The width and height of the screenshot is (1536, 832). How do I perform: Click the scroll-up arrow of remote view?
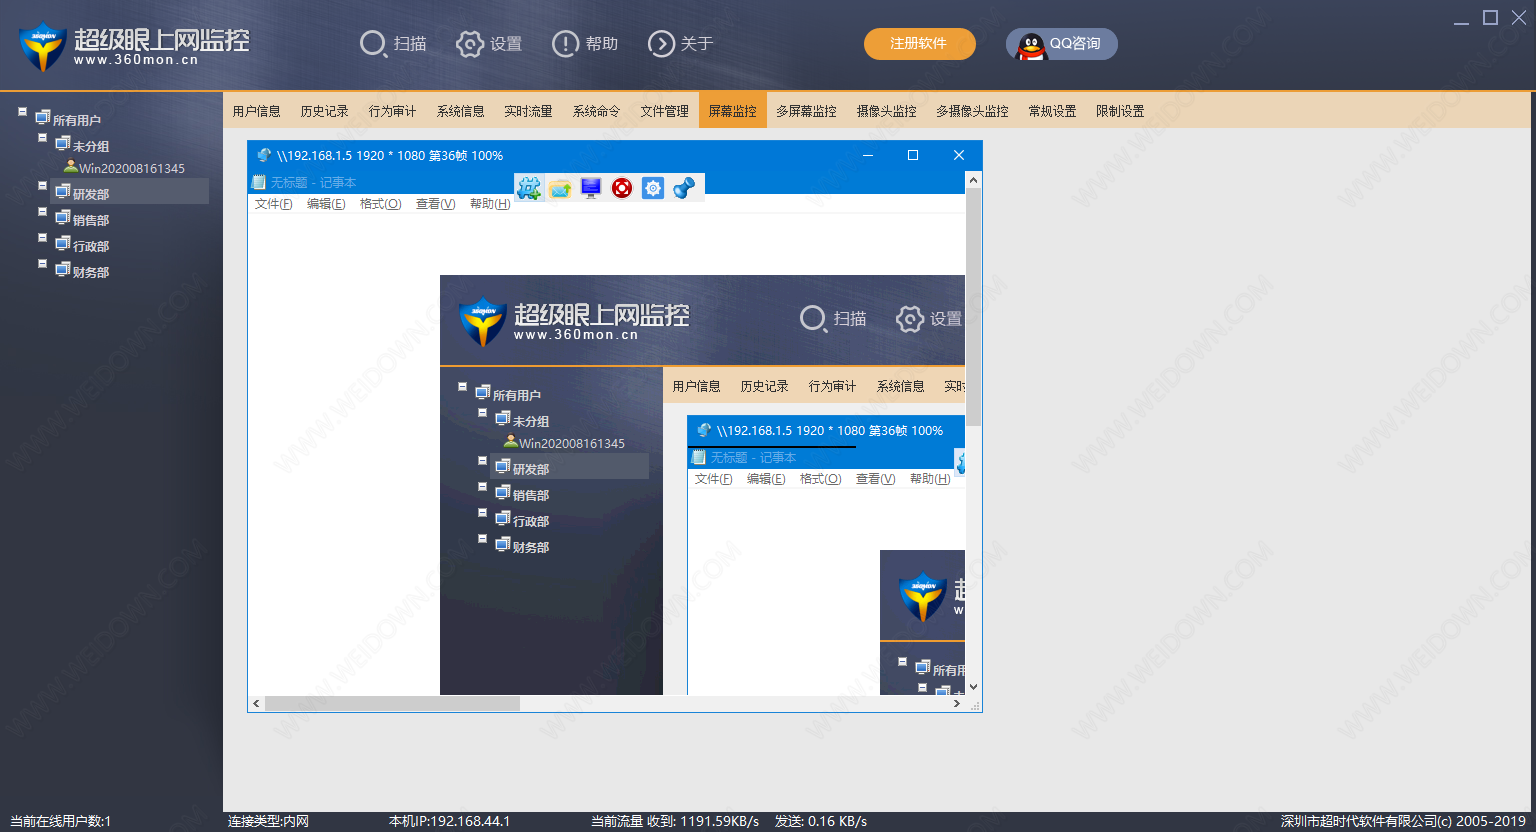[974, 180]
